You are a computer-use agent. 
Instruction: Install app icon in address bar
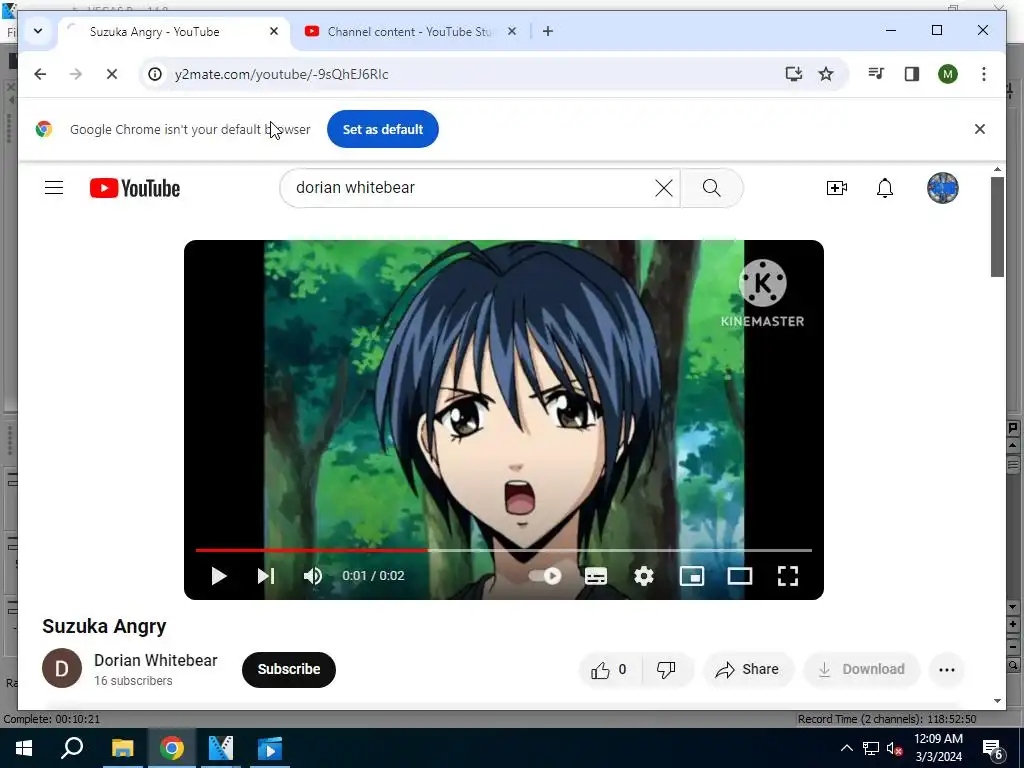point(793,74)
